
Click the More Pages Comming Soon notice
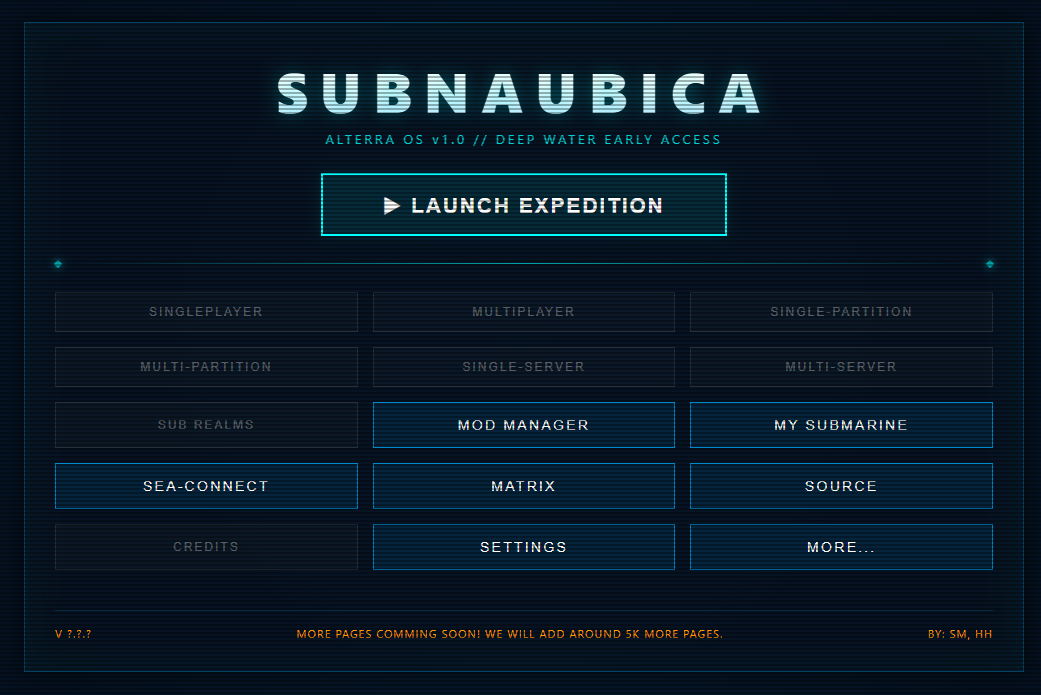(x=510, y=634)
